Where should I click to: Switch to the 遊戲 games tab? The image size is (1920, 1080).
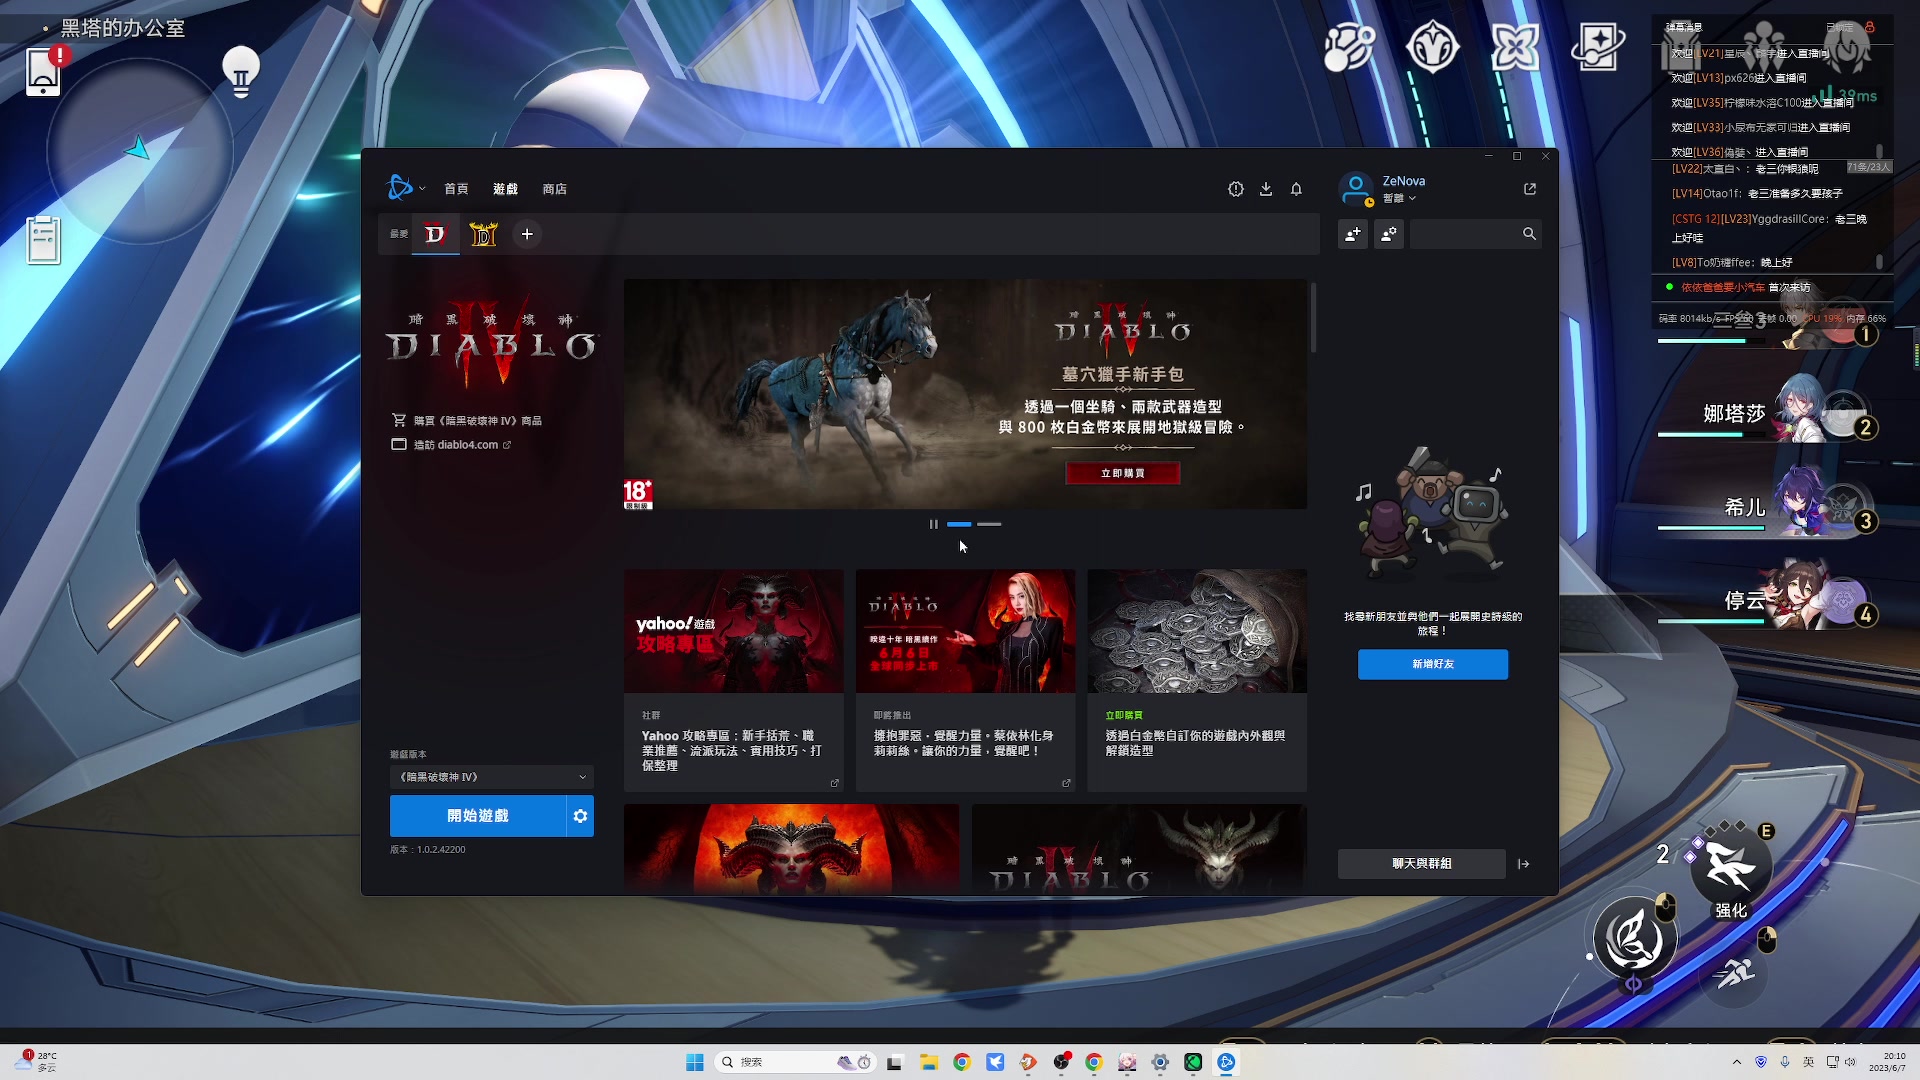coord(505,189)
